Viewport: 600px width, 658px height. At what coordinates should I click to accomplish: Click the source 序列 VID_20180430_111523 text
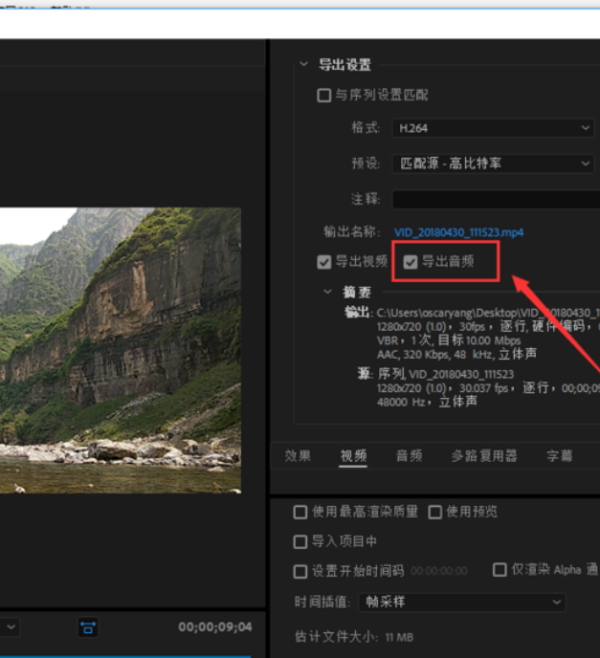[446, 374]
